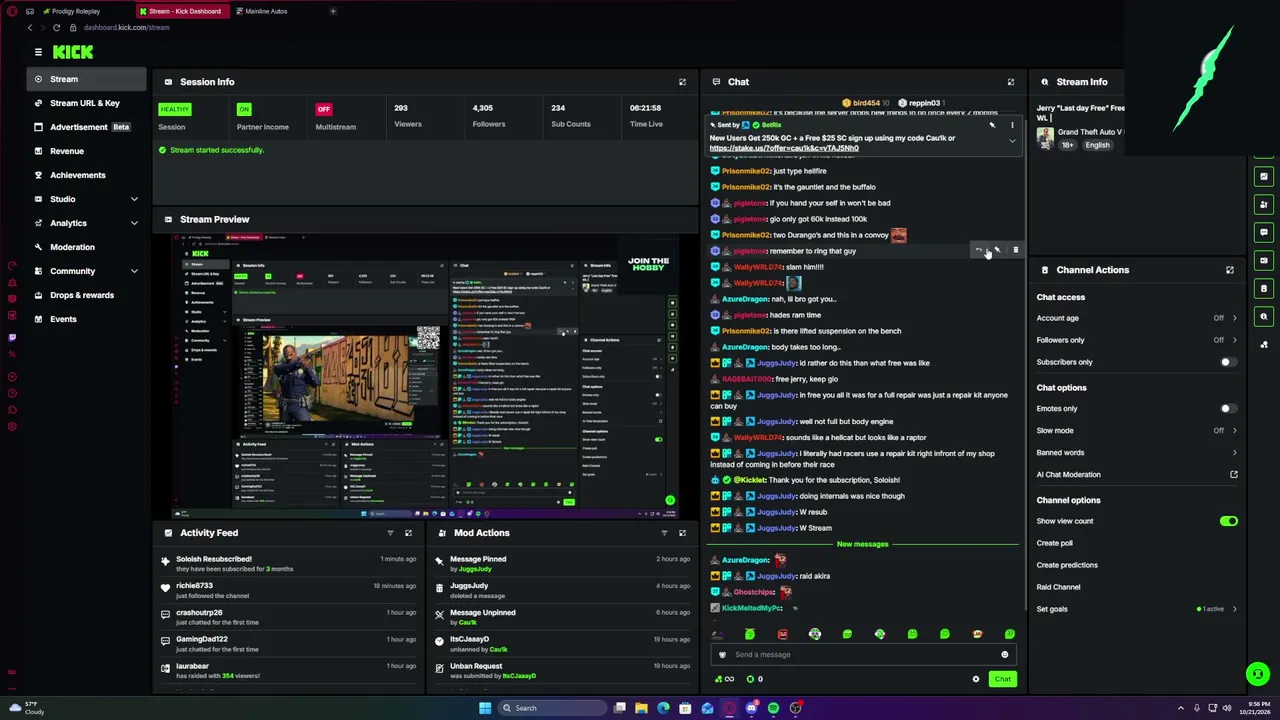This screenshot has height=720, width=1280.
Task: Open the emoji picker in message box
Action: (1004, 655)
